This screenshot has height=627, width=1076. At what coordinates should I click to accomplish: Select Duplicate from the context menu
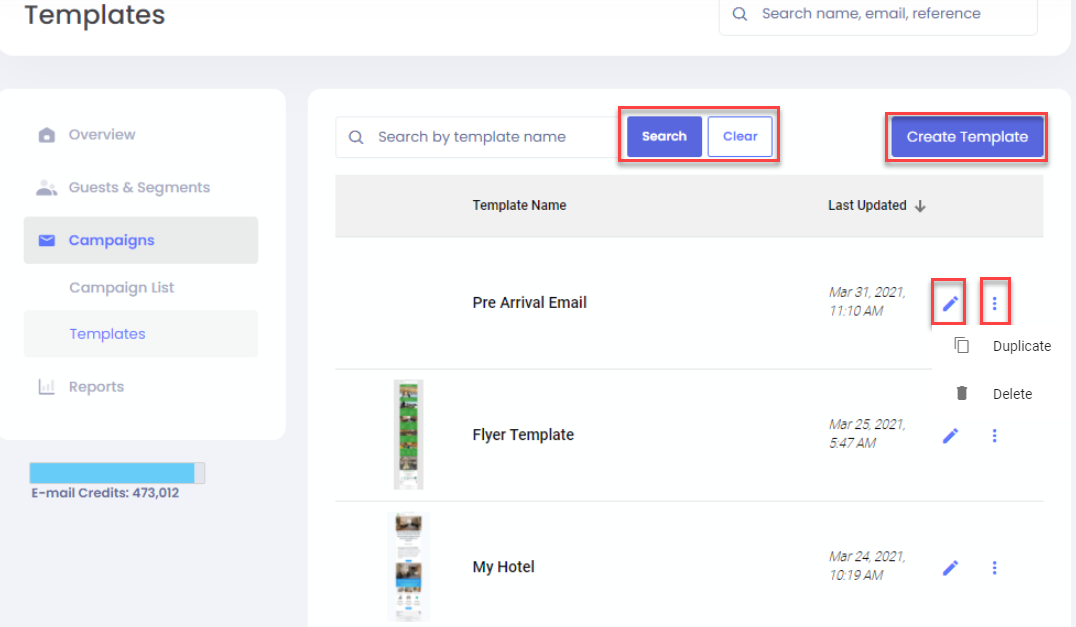[x=1020, y=346]
